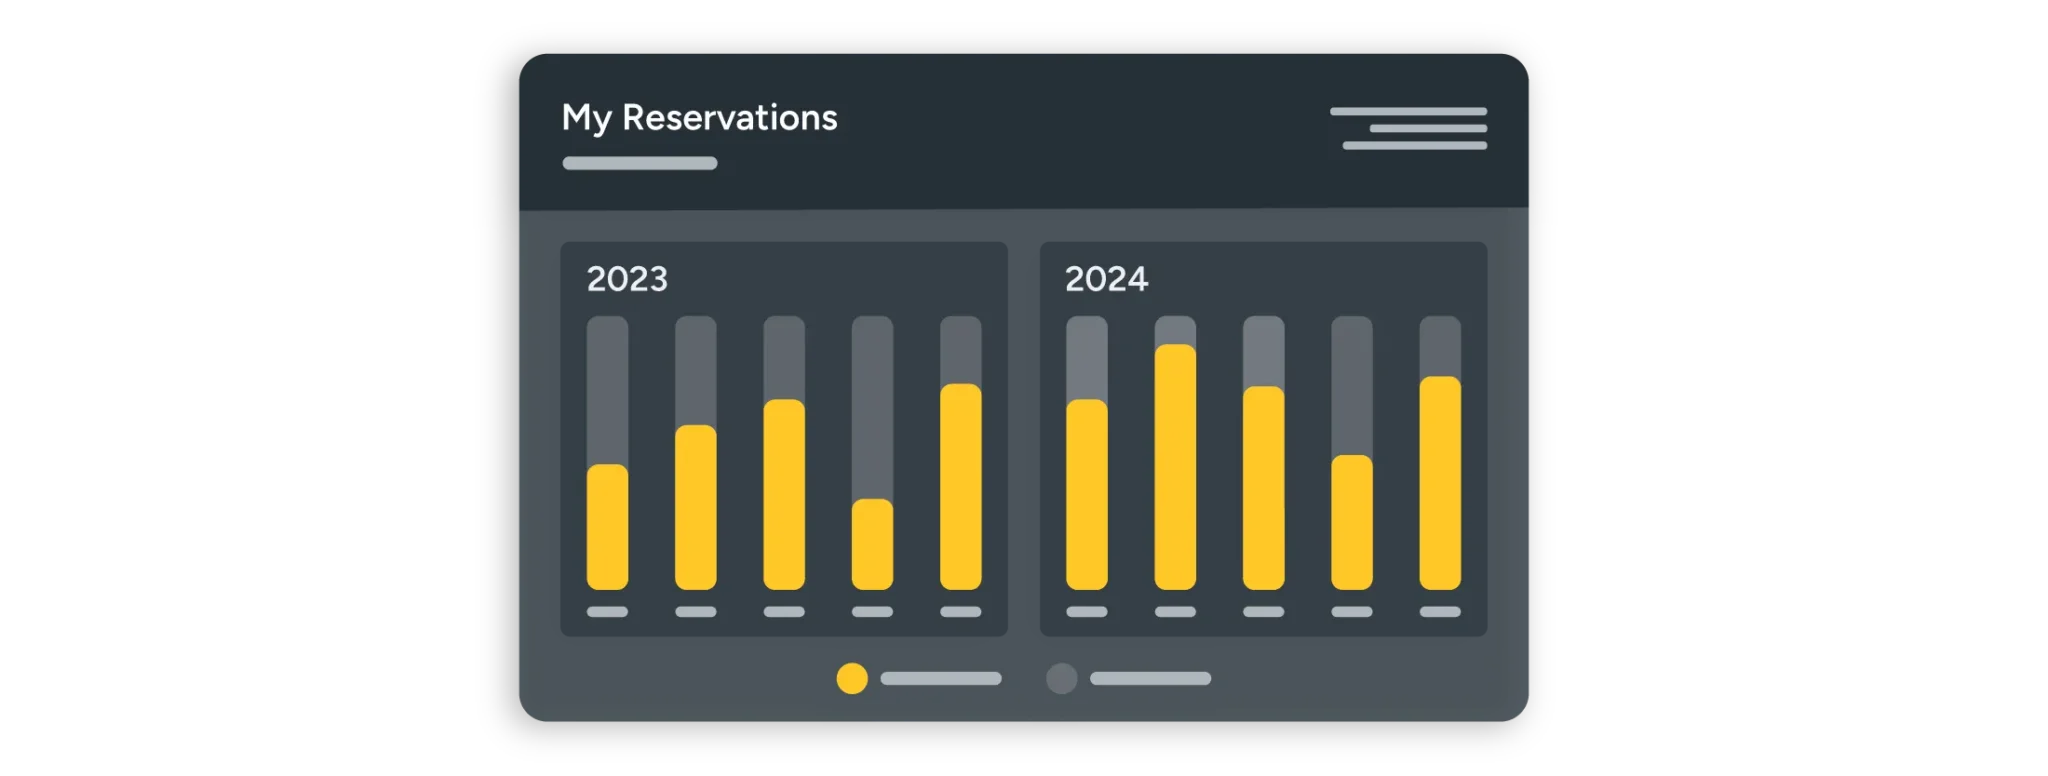The image size is (2048, 776).
Task: Click the gray legend label placeholder
Action: [x=1150, y=678]
